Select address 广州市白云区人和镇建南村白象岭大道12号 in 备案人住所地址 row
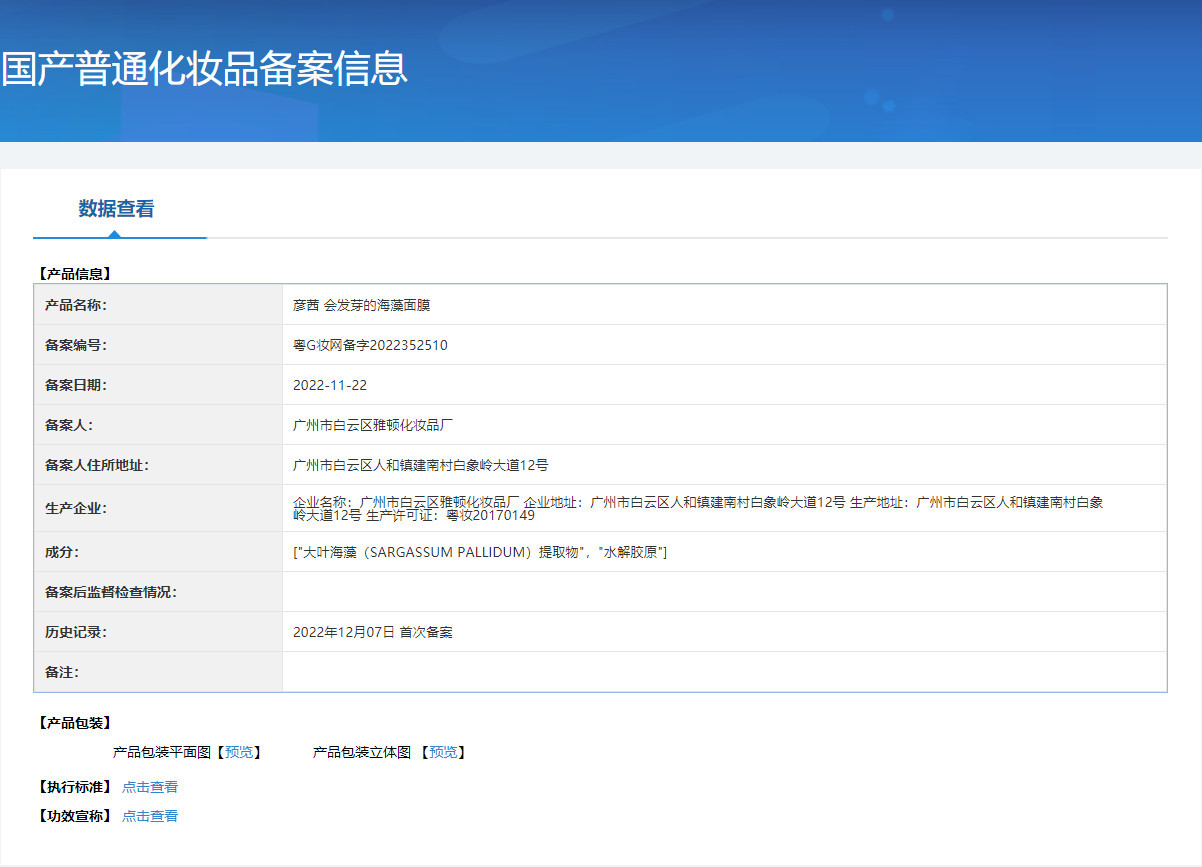The height and width of the screenshot is (867, 1202). click(x=421, y=465)
